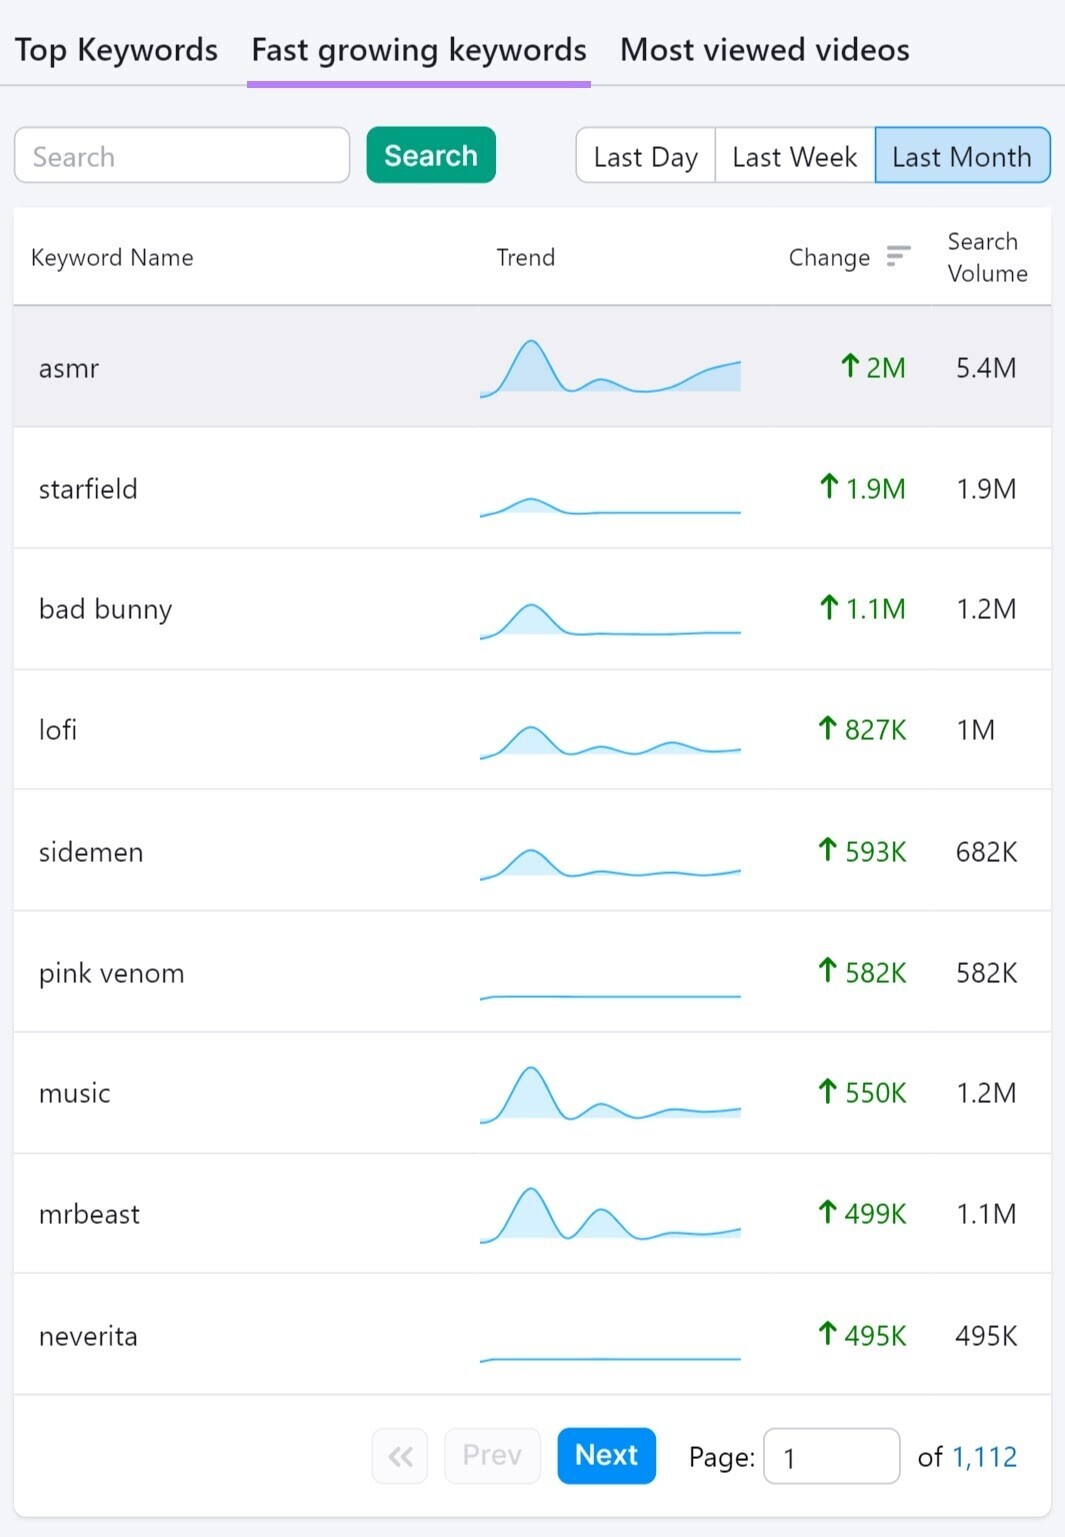
Task: Select the Fast growing keywords tab
Action: point(418,49)
